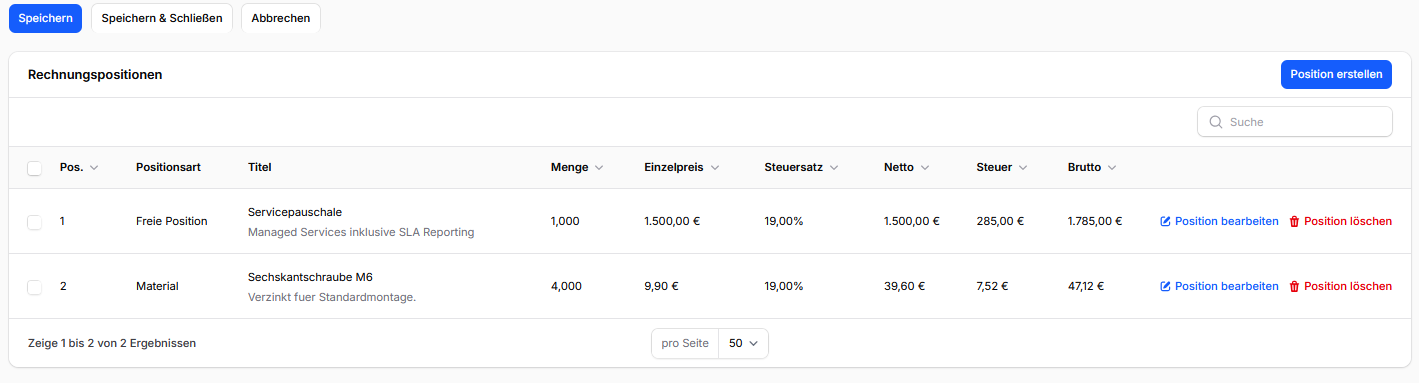Click the quantity value 4,000

tap(566, 287)
